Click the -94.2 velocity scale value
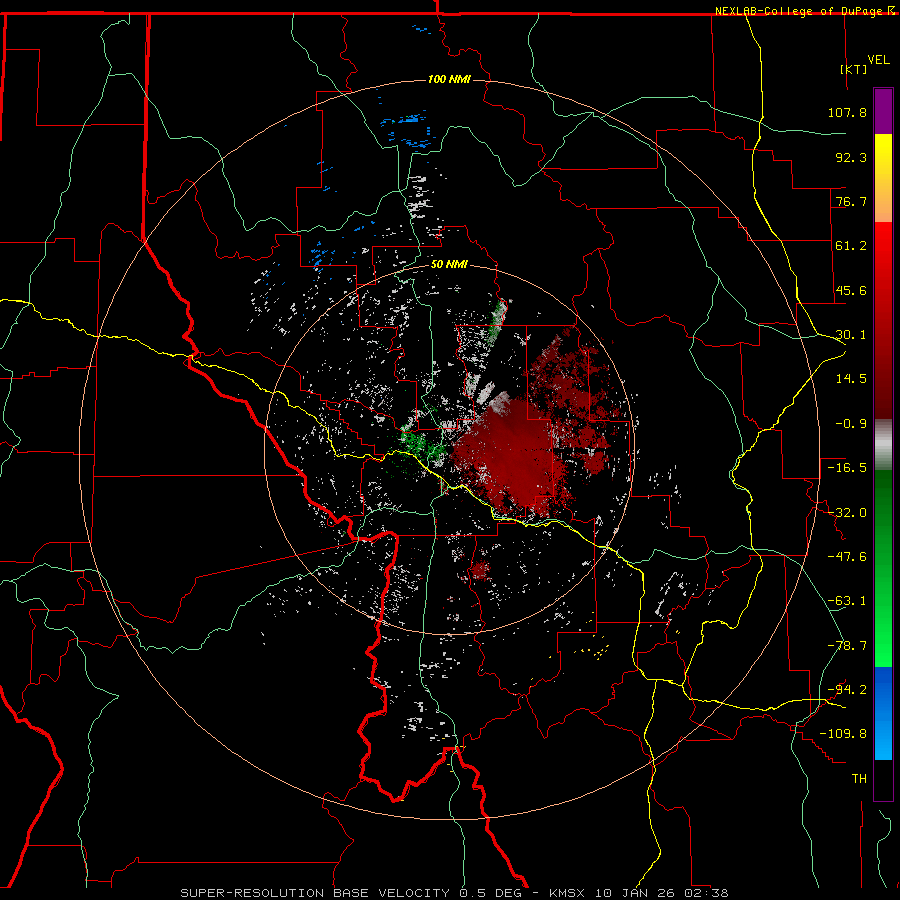 847,690
